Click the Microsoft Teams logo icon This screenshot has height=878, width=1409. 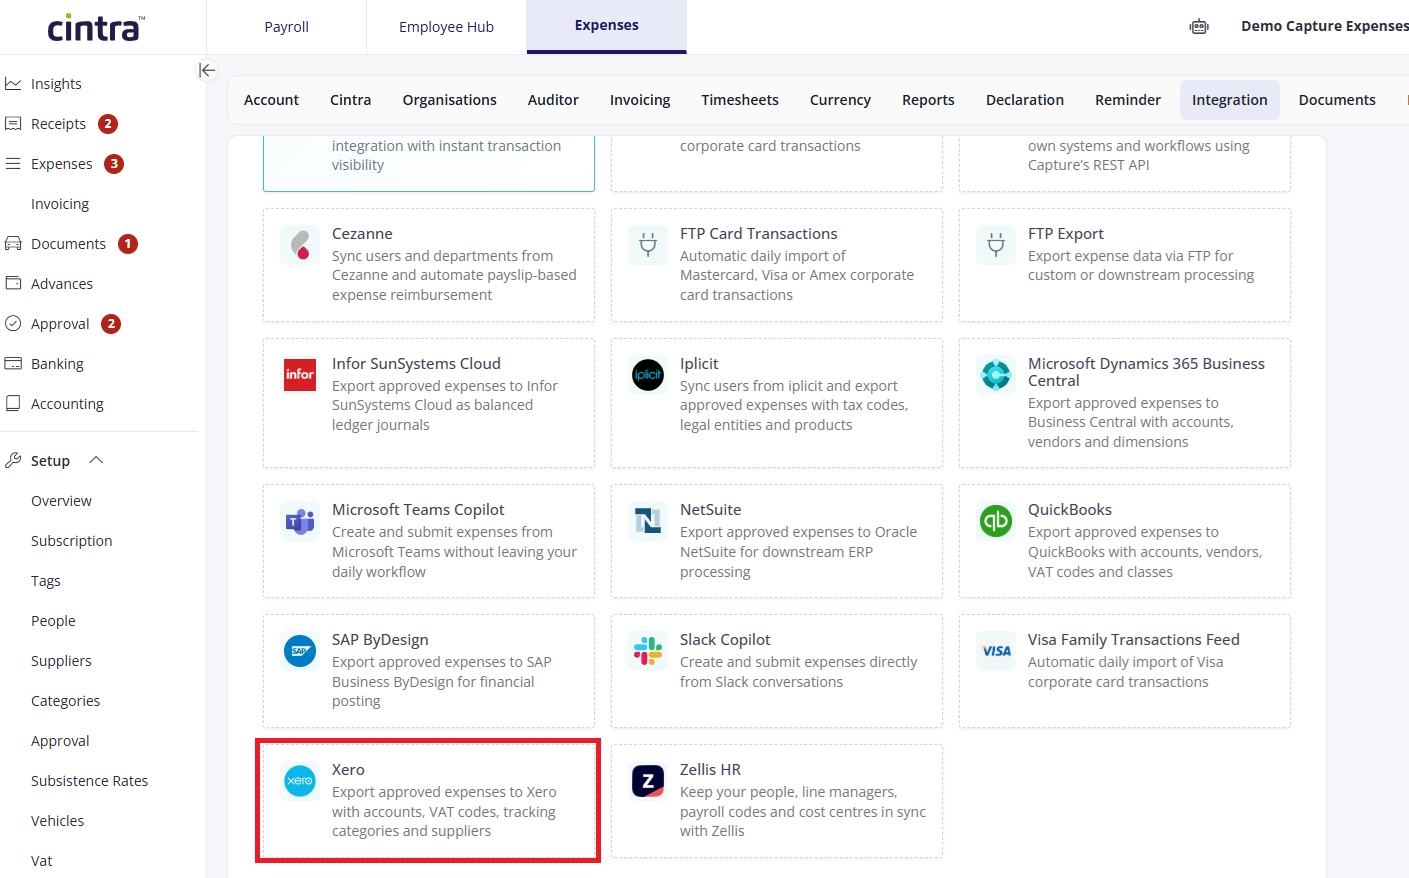[x=300, y=521]
